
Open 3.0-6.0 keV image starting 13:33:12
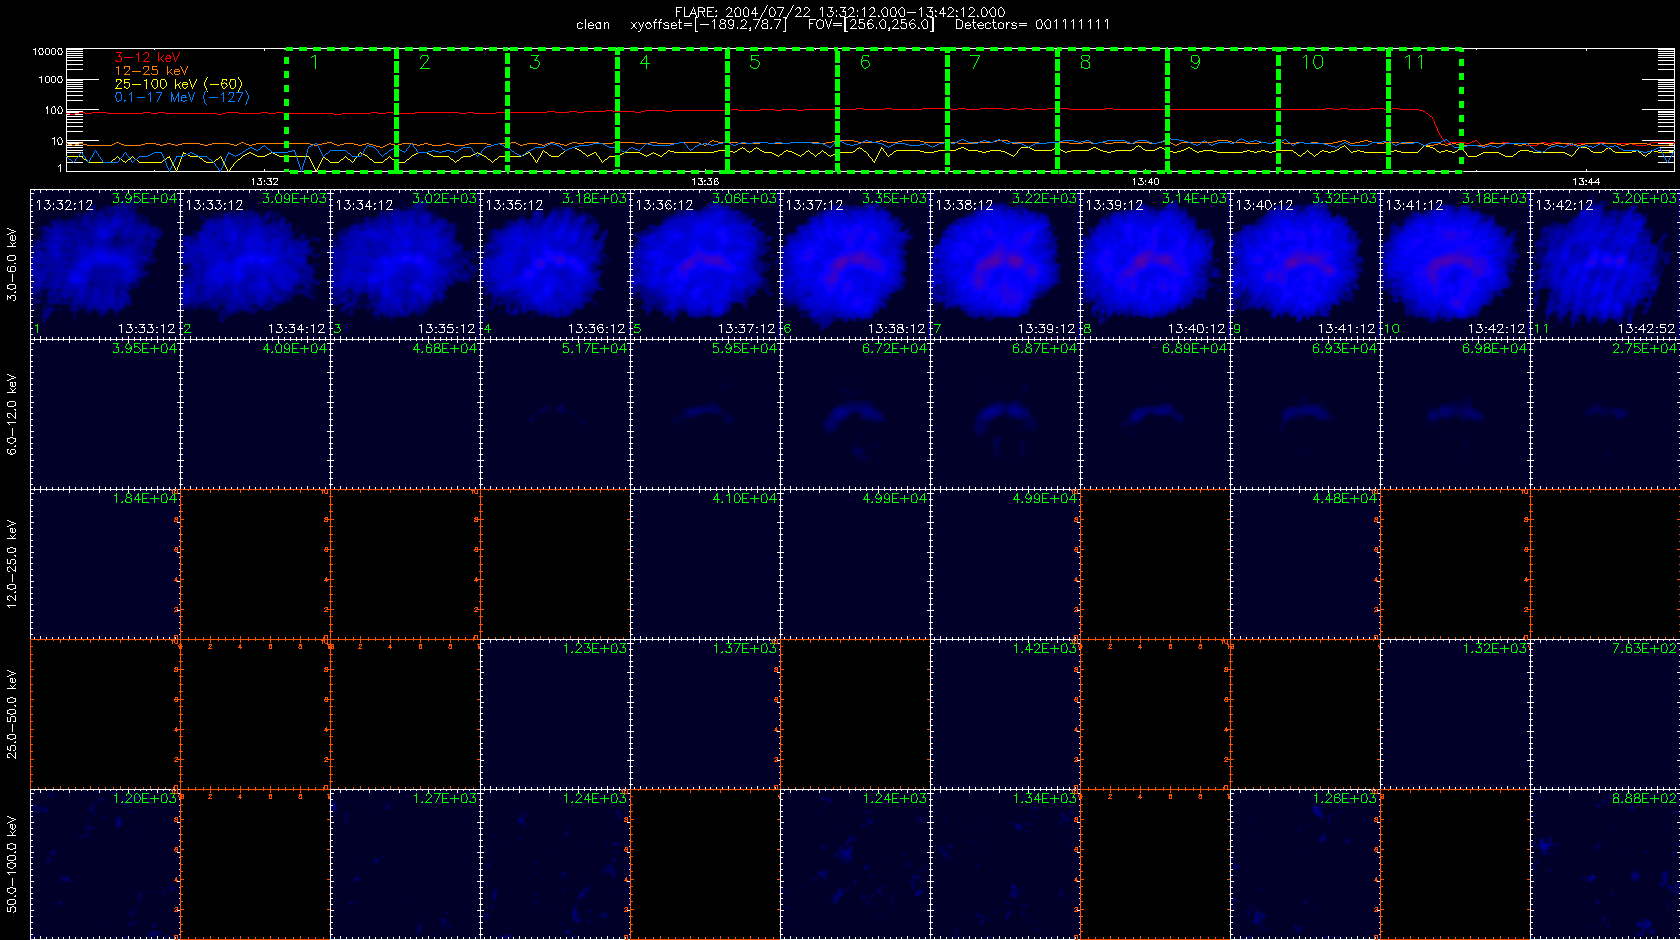(x=255, y=264)
